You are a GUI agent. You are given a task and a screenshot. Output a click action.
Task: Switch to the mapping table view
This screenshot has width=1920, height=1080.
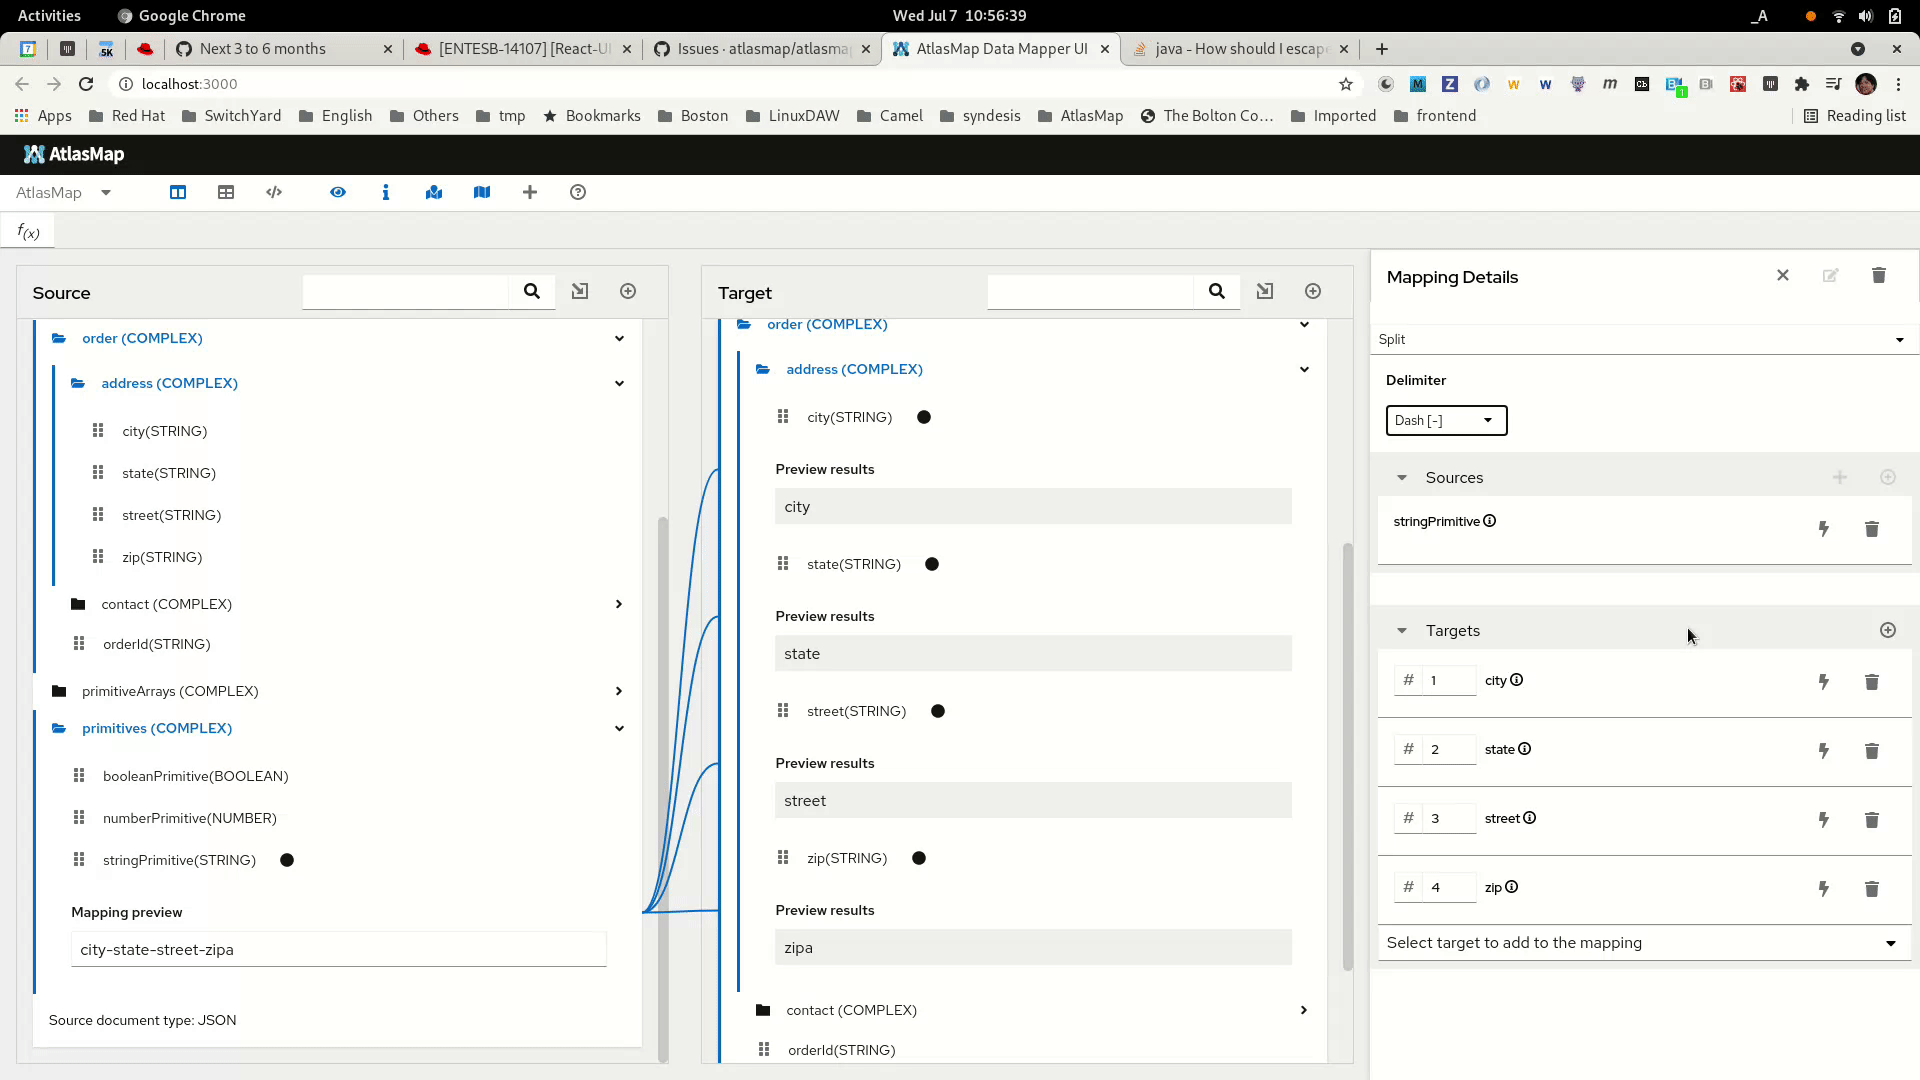pos(225,192)
